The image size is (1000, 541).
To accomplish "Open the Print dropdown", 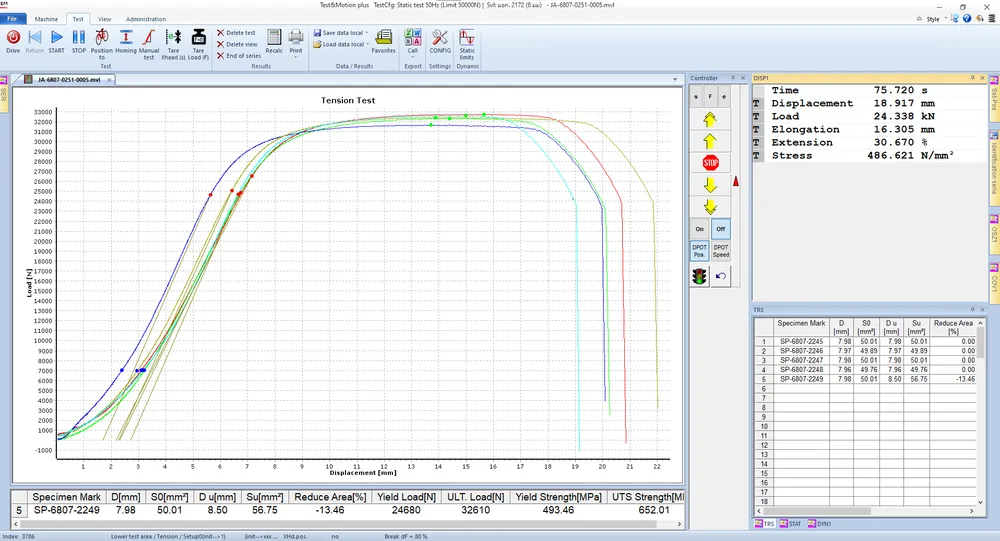I will coord(296,57).
